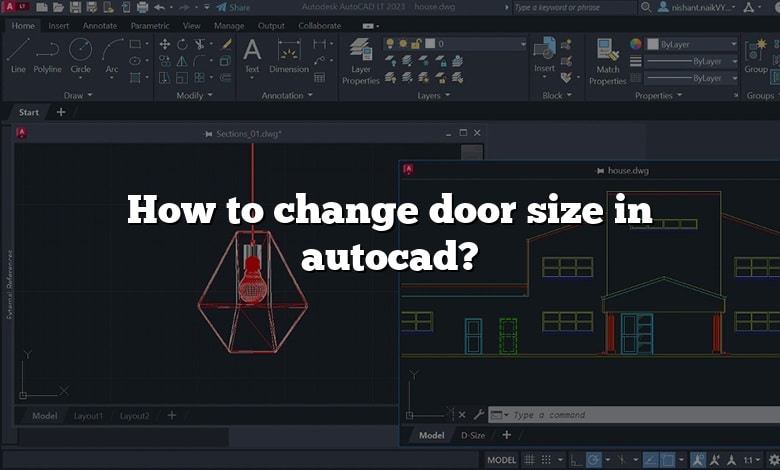Click MODEL space button in status bar
This screenshot has height=470, width=780.
[x=501, y=460]
